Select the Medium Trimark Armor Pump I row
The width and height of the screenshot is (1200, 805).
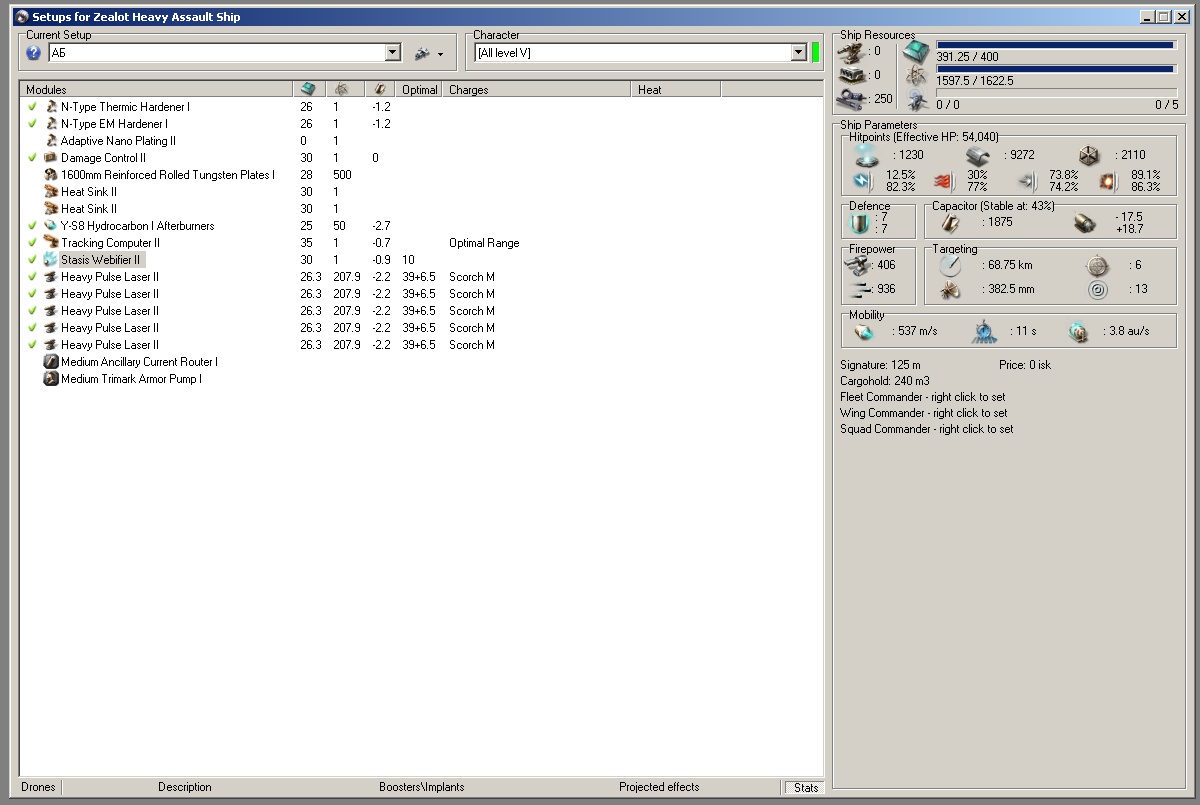coord(421,378)
